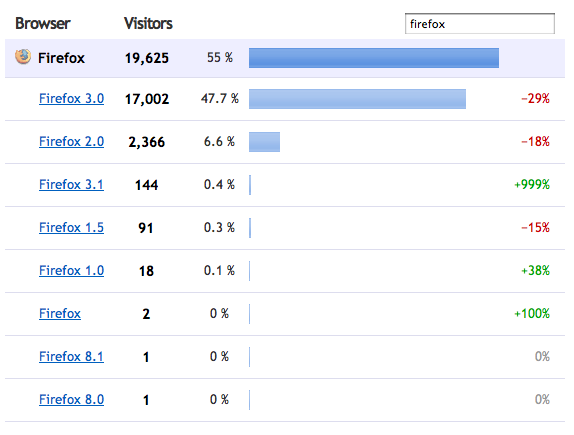This screenshot has height=435, width=574.
Task: Select the Firefox 2.0 6.6 % bar
Action: pyautogui.click(x=264, y=142)
